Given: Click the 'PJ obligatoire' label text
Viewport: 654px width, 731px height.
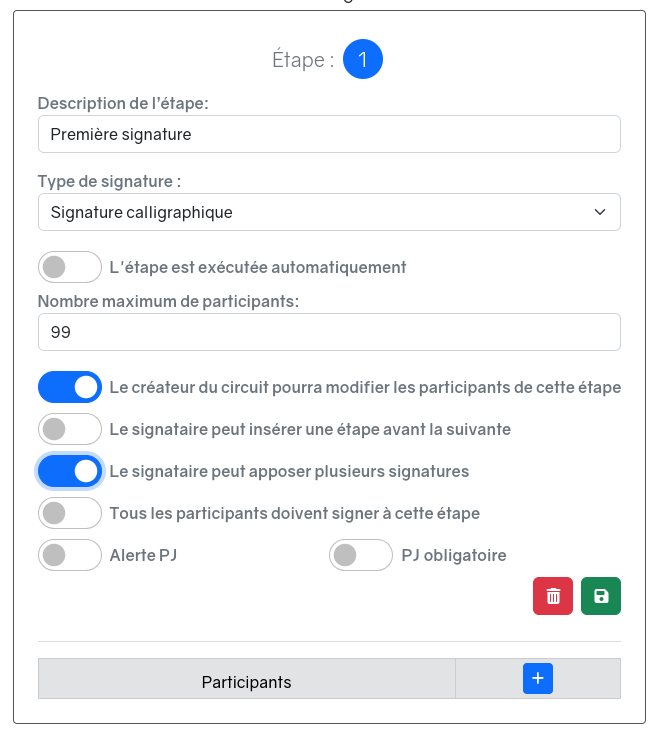Looking at the screenshot, I should click(x=454, y=555).
